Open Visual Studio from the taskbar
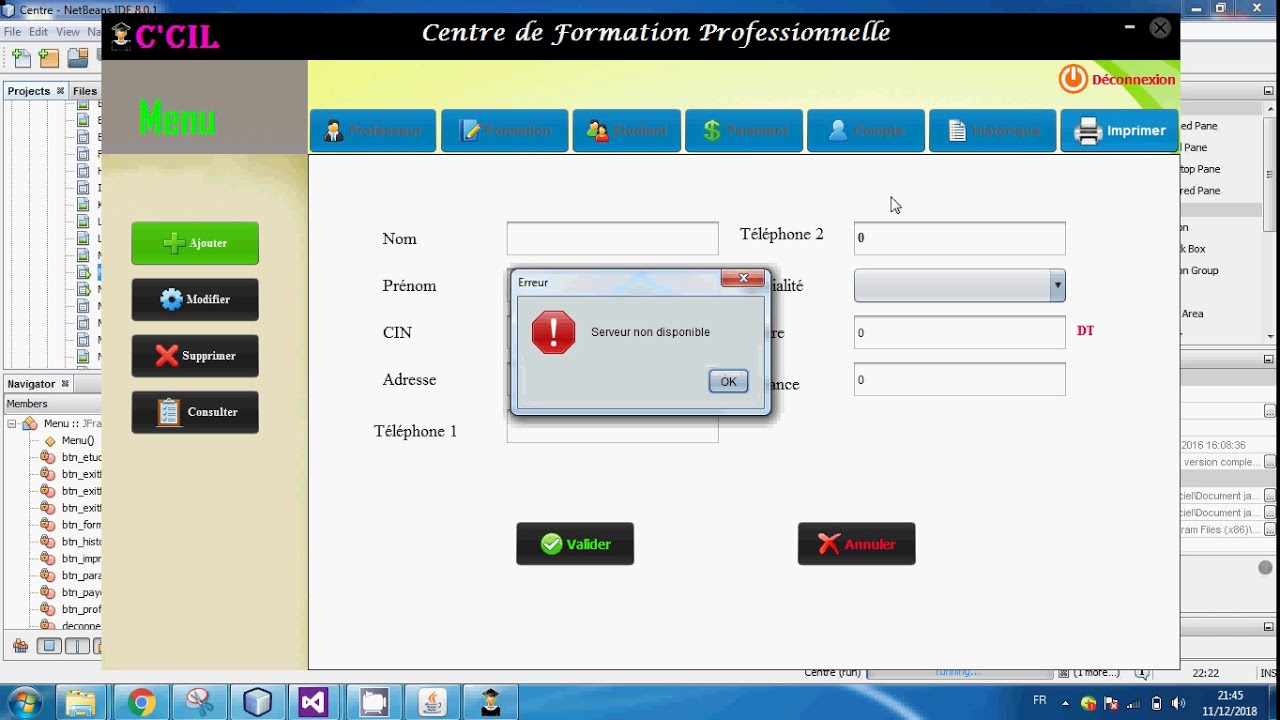 click(x=313, y=702)
